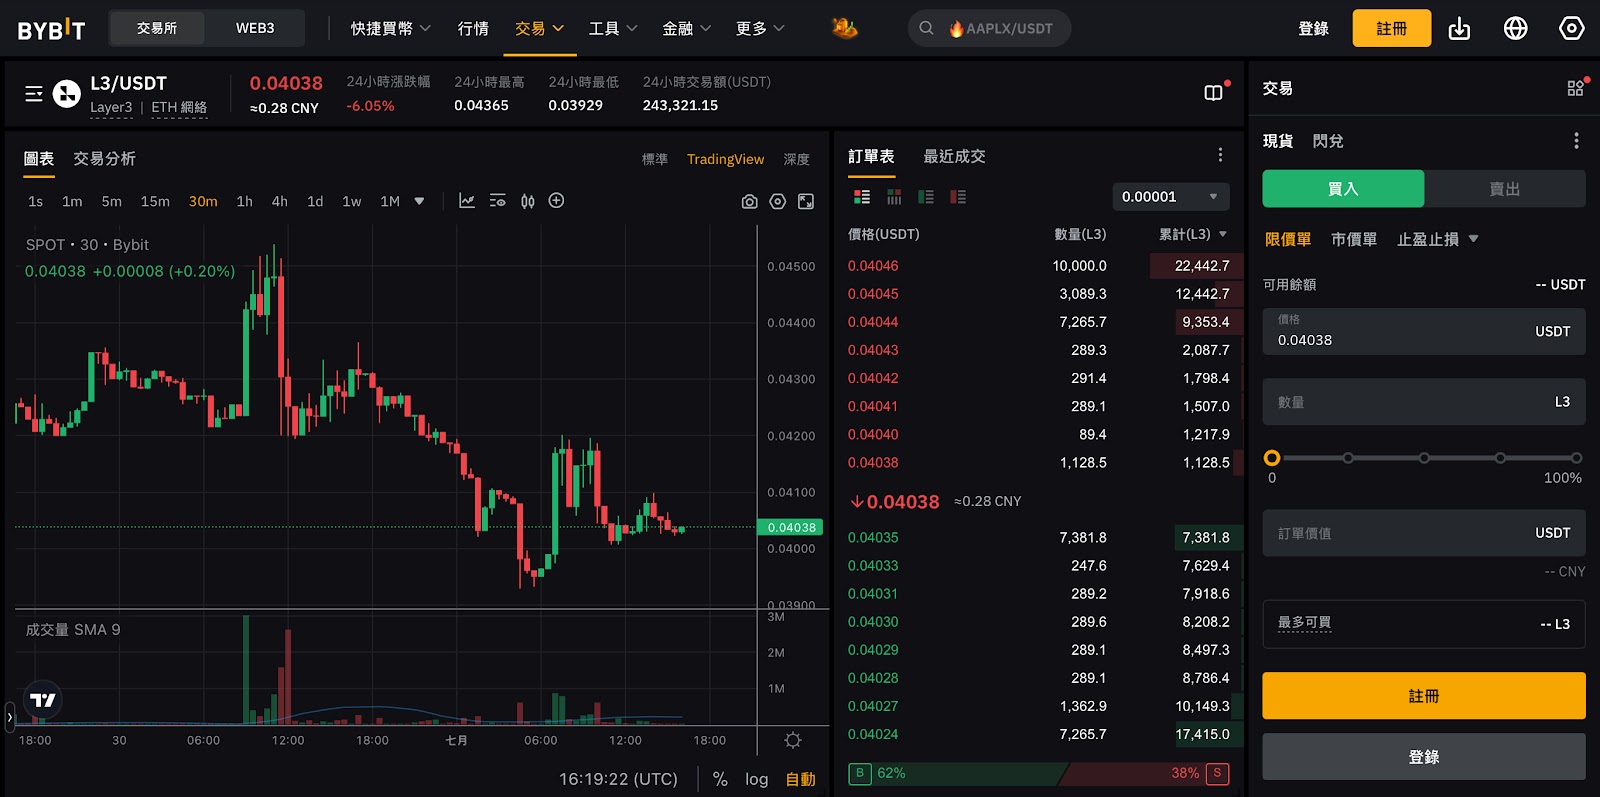Click the search magnifier icon
The width and height of the screenshot is (1600, 797).
click(926, 28)
